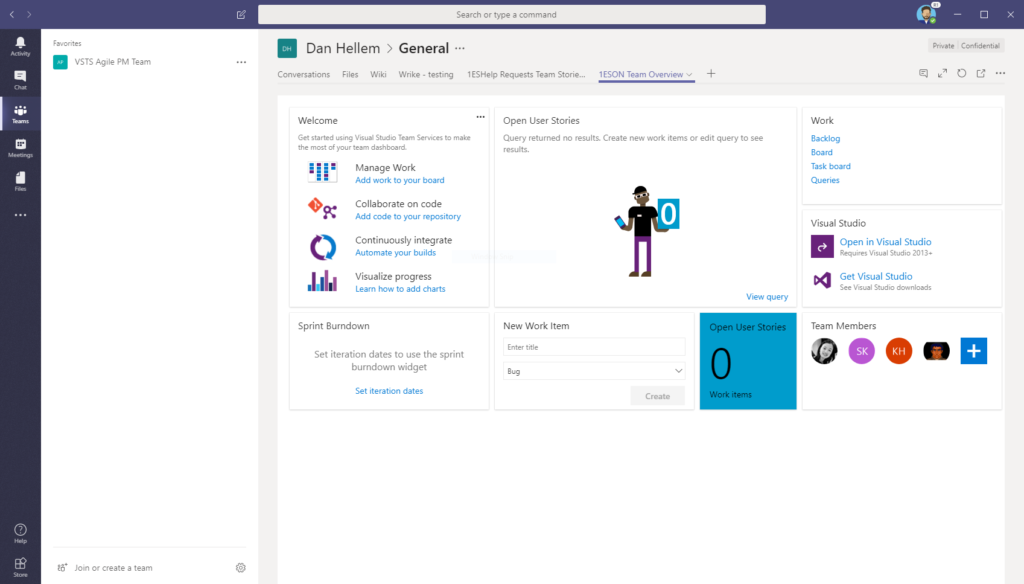
Task: Click the Enter title input field
Action: pyautogui.click(x=594, y=347)
